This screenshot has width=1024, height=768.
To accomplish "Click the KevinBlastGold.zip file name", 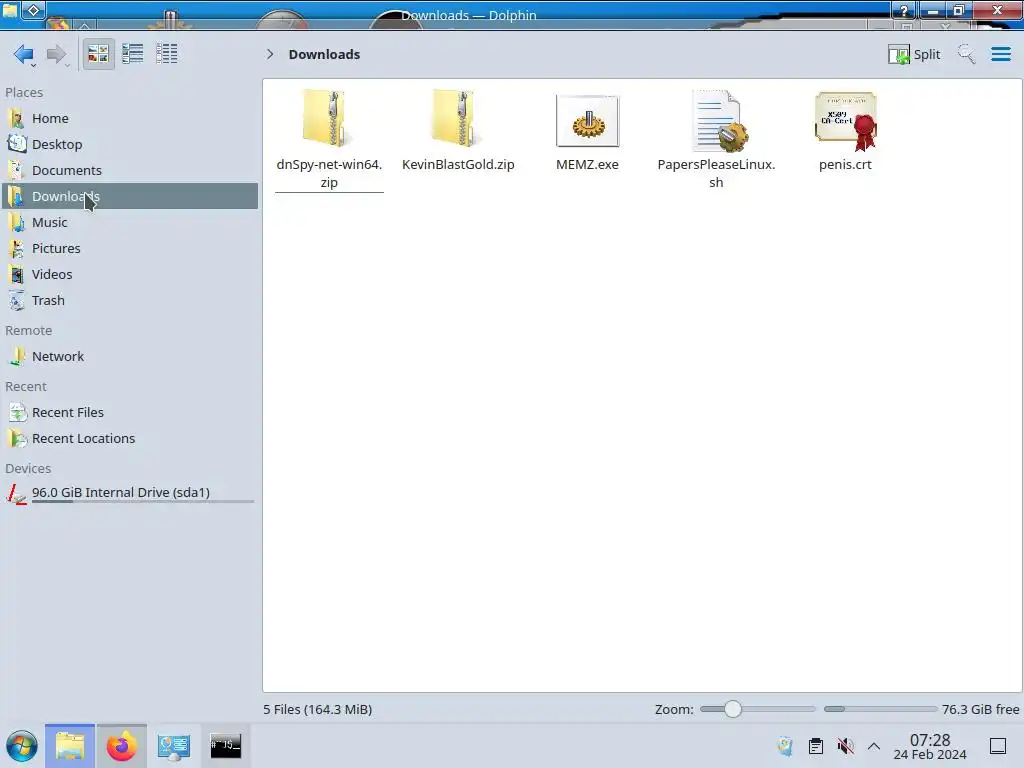I will (x=458, y=165).
